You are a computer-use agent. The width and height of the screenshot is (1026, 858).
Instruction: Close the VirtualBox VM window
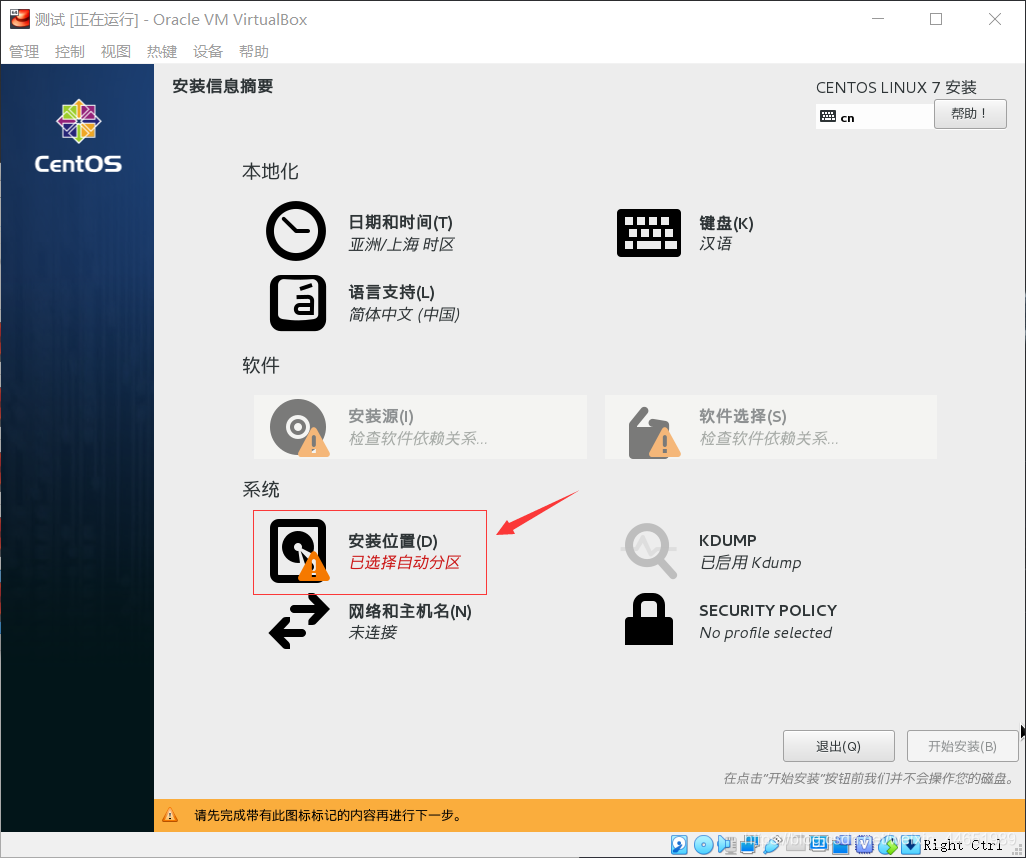tap(995, 19)
